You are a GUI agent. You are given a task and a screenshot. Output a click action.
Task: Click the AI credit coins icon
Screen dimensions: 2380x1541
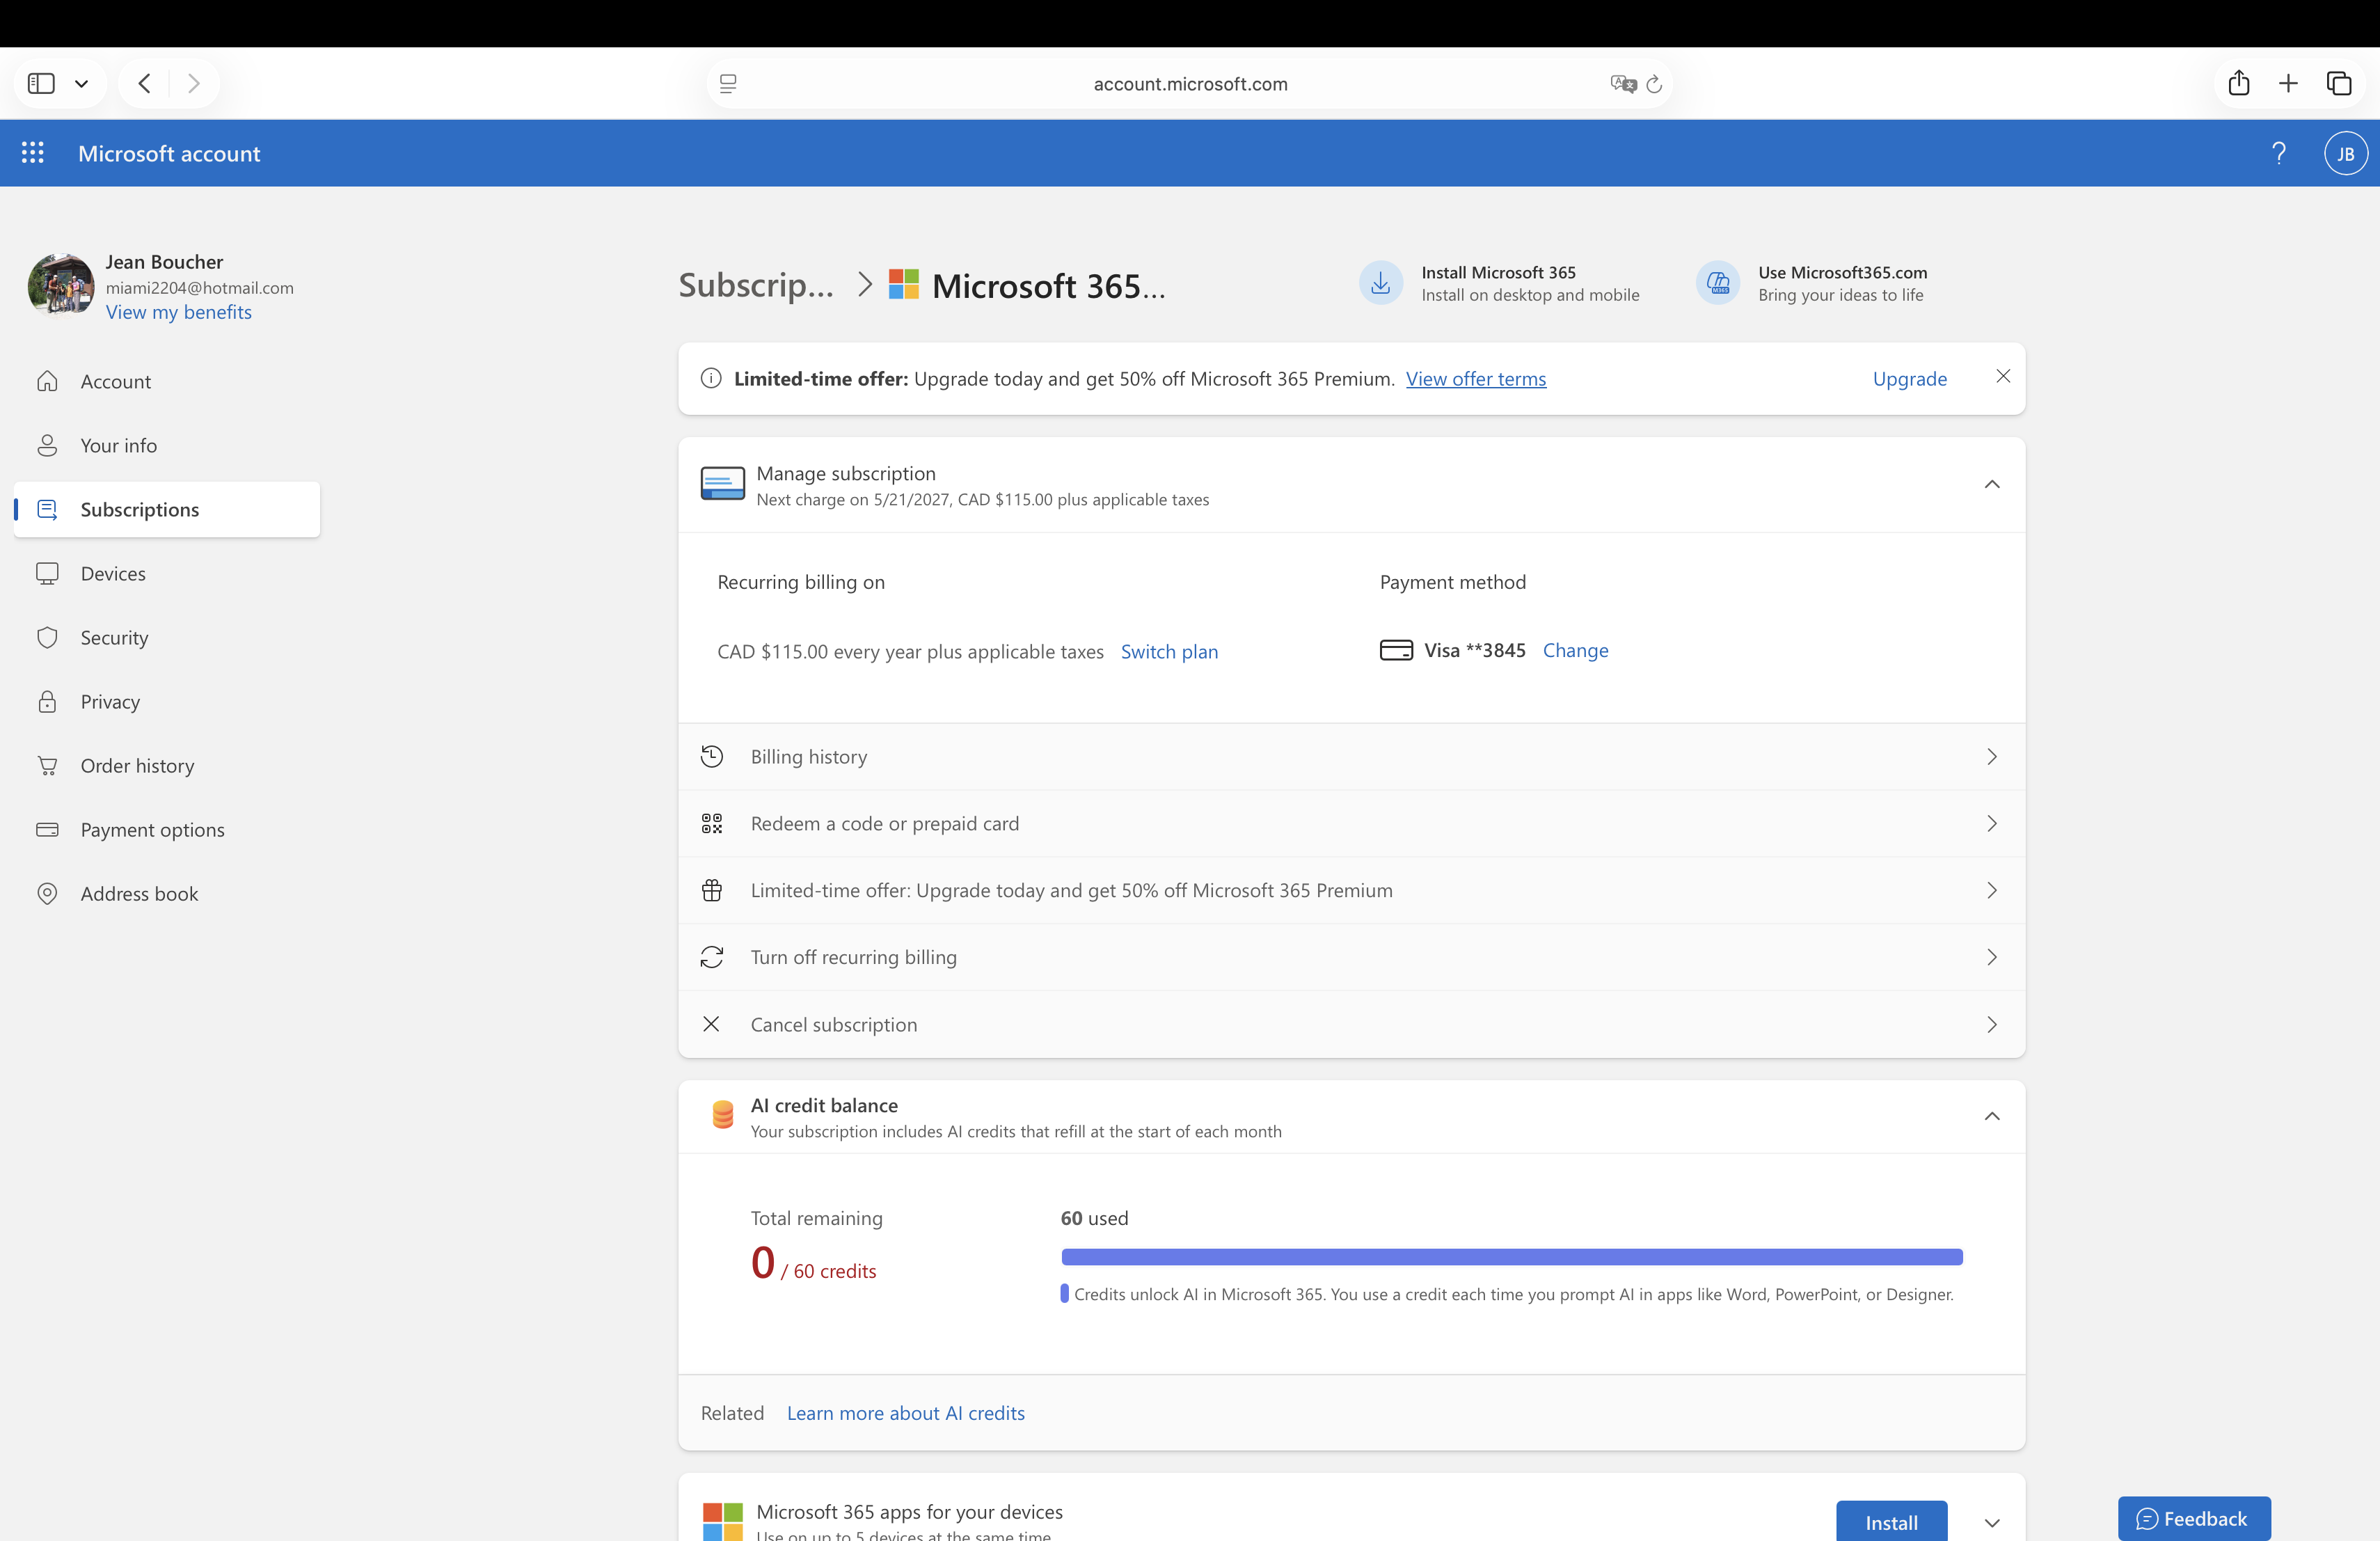point(723,1114)
